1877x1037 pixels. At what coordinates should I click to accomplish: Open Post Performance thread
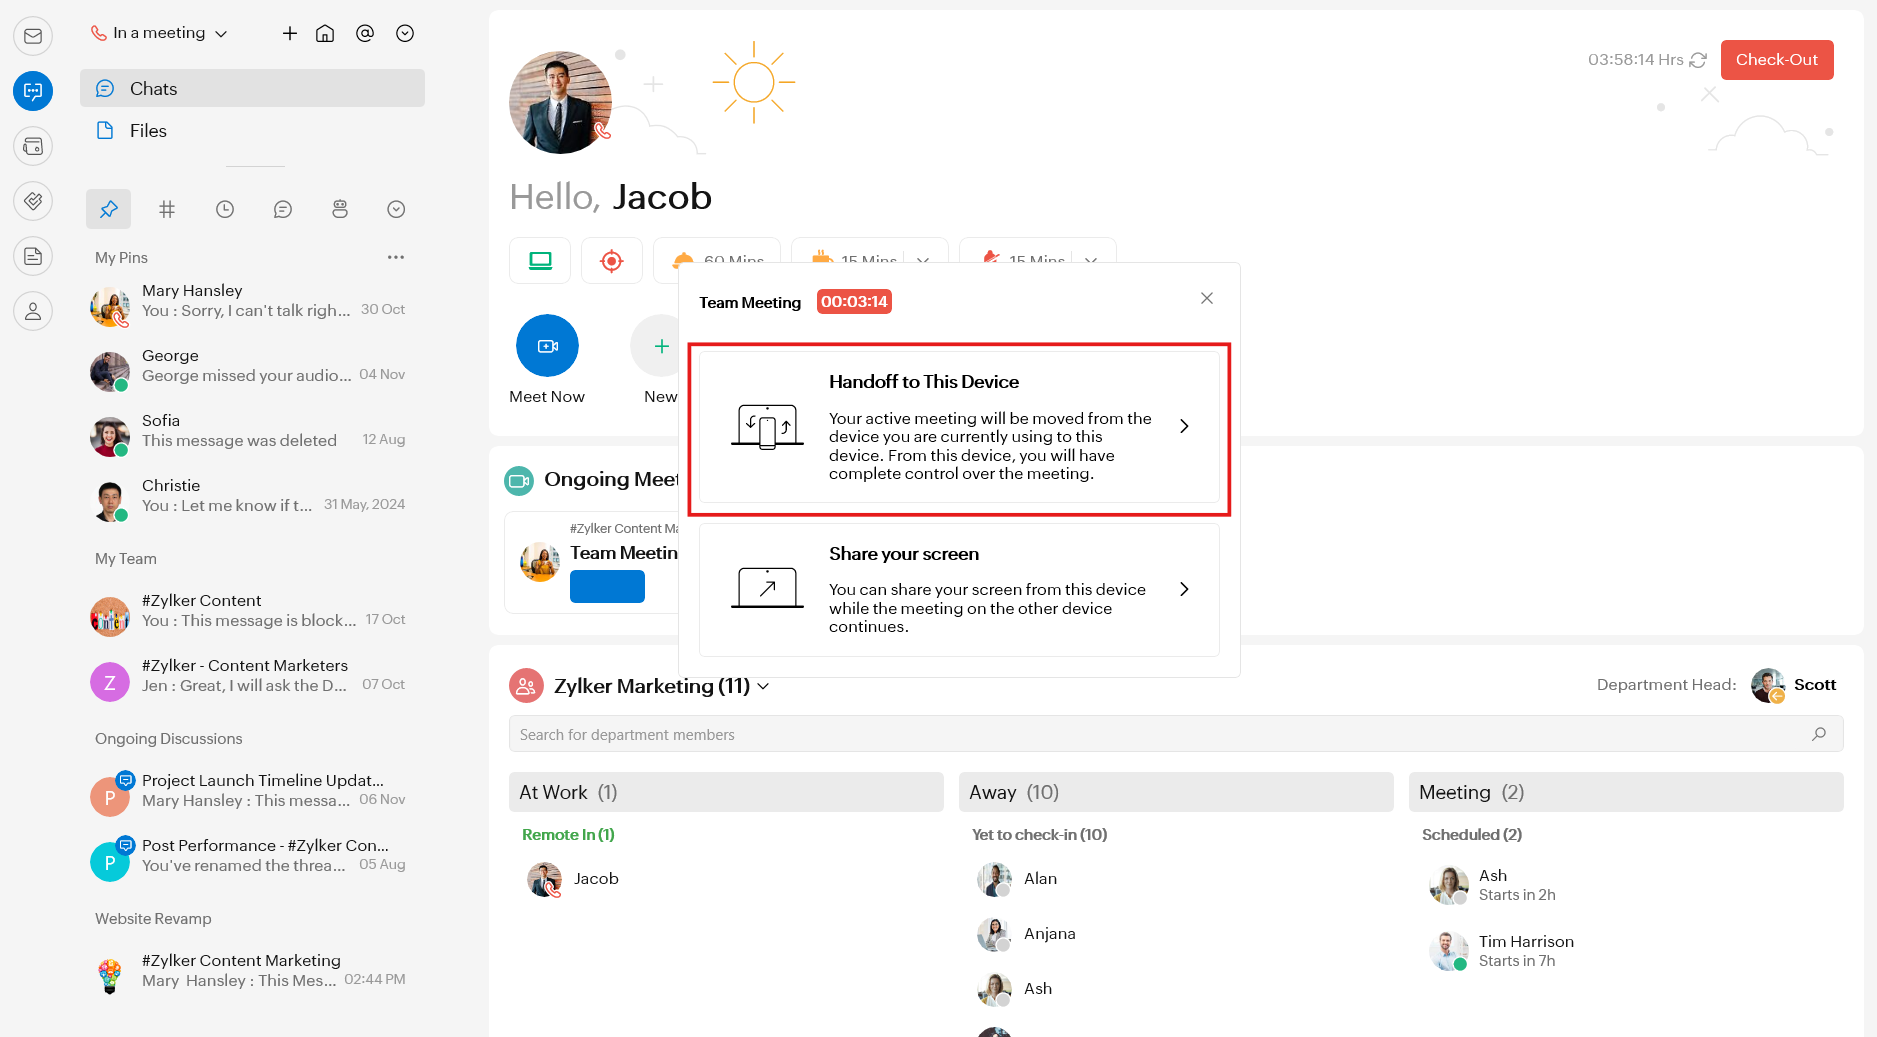(250, 856)
